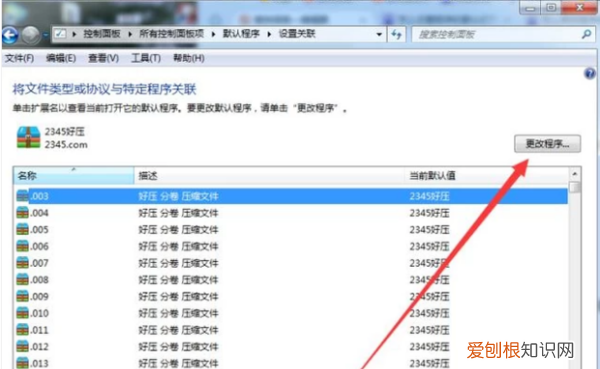
Task: Select the .006 extension name
Action: (39, 246)
